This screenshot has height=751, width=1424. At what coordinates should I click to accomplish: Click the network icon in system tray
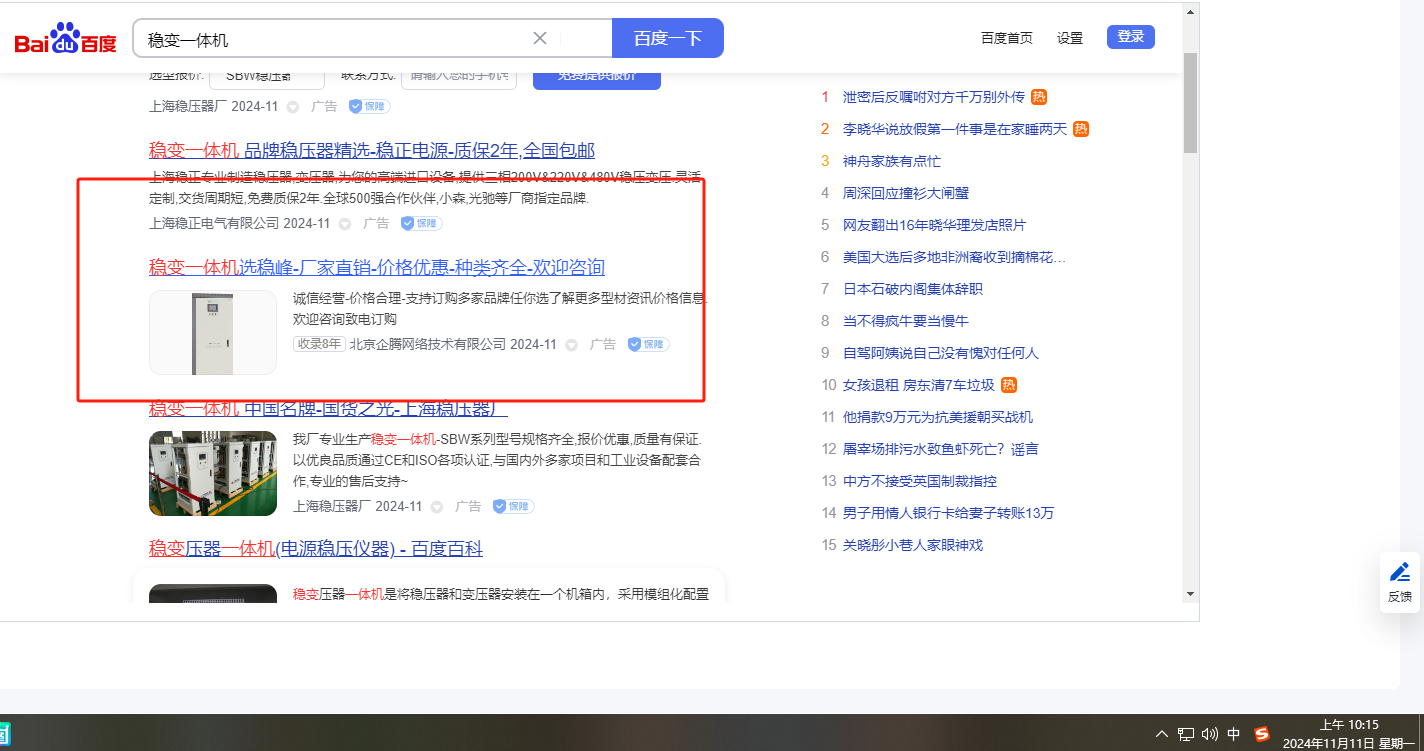point(1186,734)
